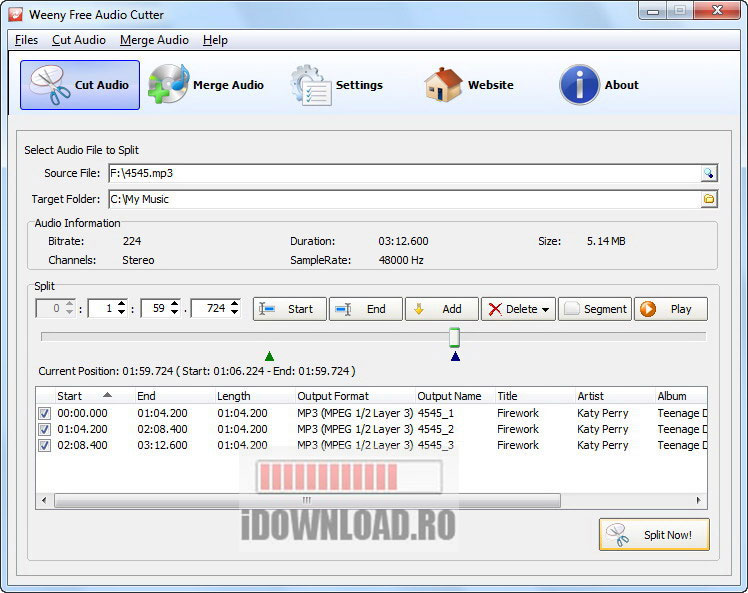The height and width of the screenshot is (593, 748).
Task: Uncheck the 4545_3 segment checkbox
Action: coord(44,446)
